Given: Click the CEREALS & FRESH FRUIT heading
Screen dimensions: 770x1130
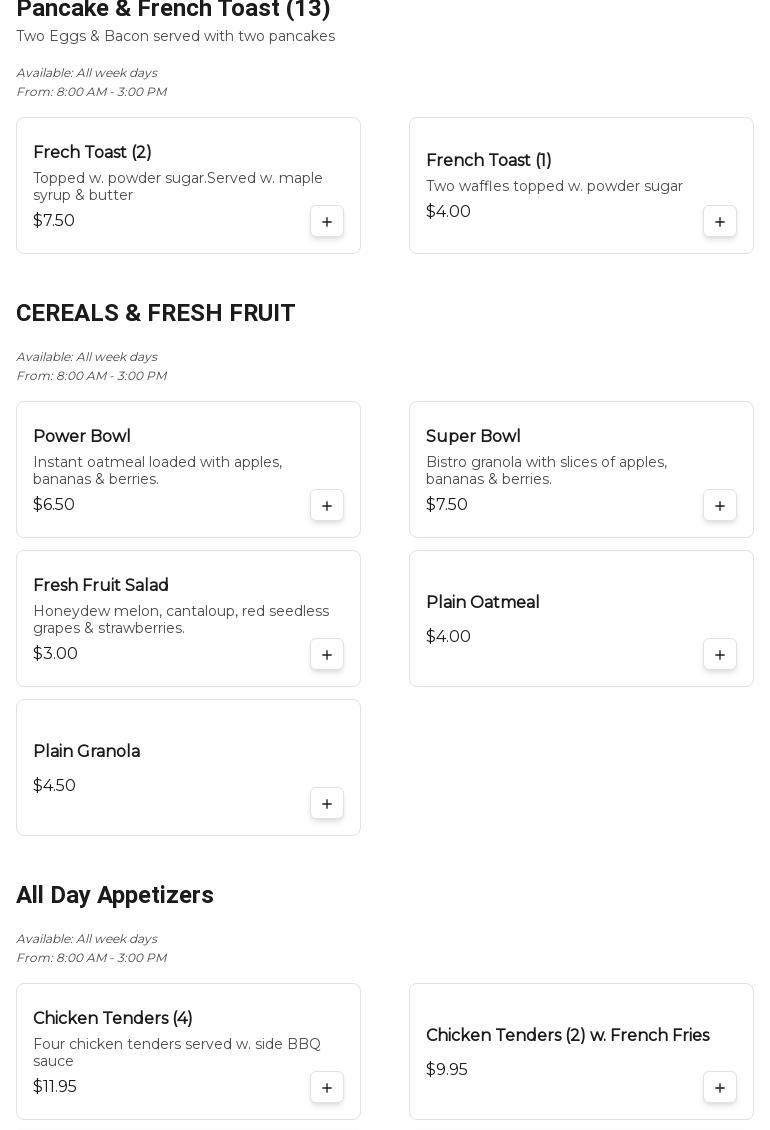Looking at the screenshot, I should tap(156, 313).
